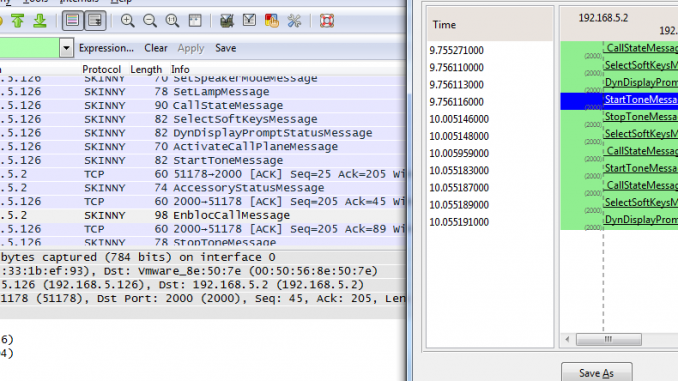
Task: Open the capture filters icon
Action: click(x=227, y=21)
